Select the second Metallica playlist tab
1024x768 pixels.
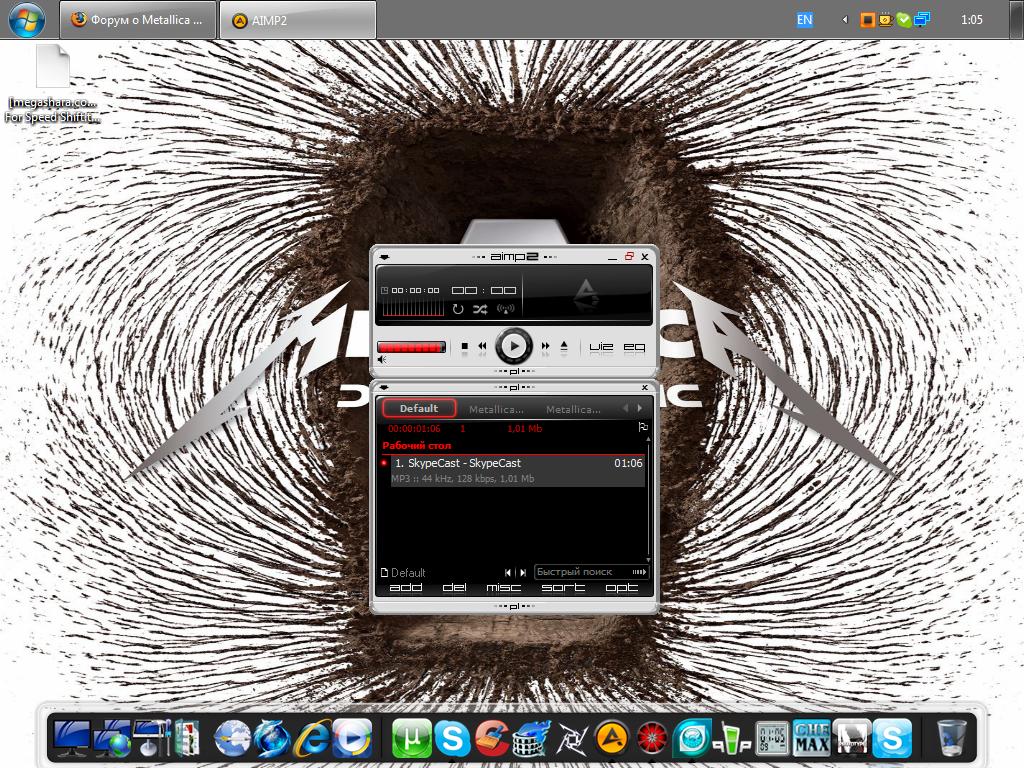(x=573, y=409)
